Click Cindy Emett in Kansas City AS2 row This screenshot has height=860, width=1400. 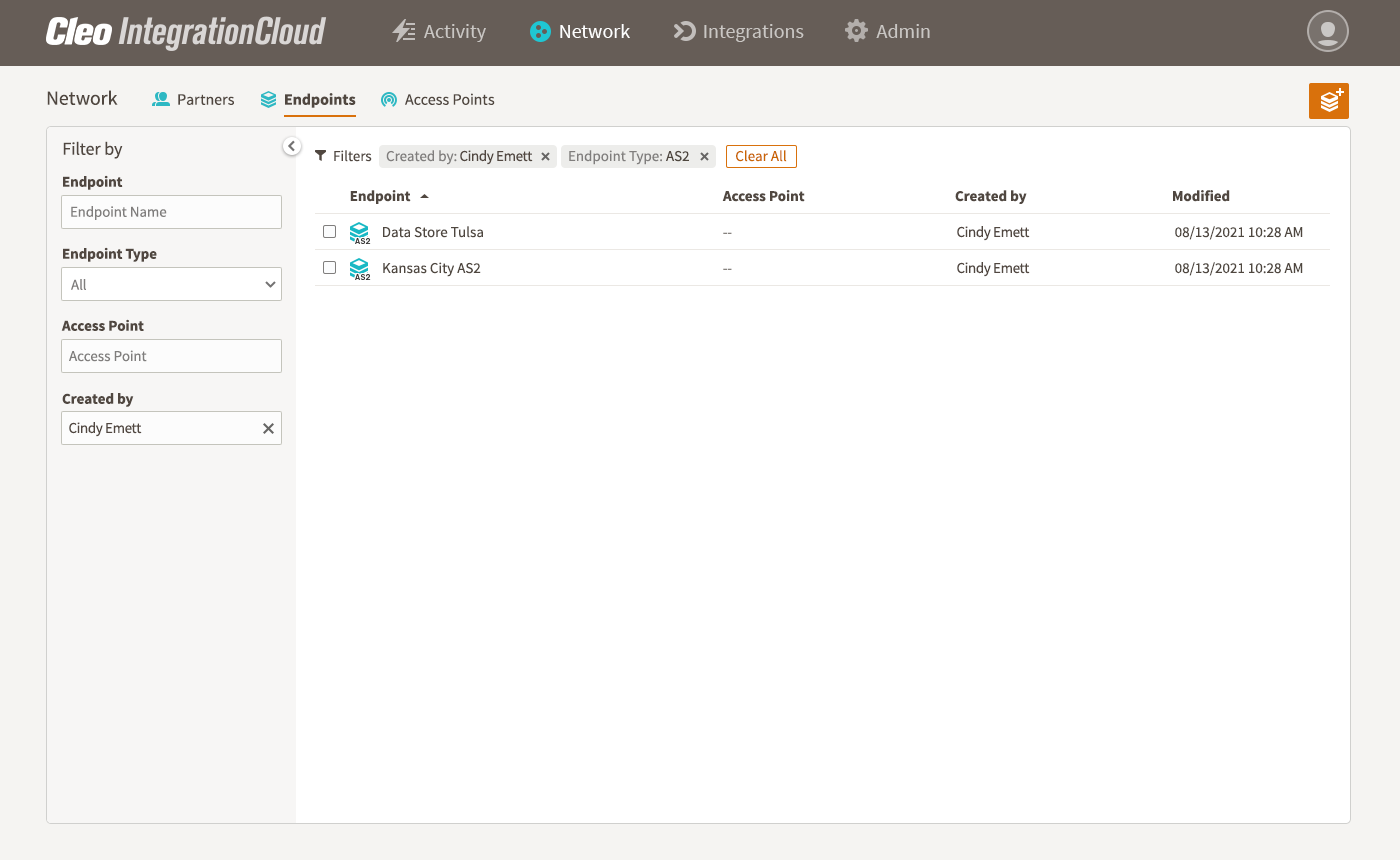click(x=993, y=268)
